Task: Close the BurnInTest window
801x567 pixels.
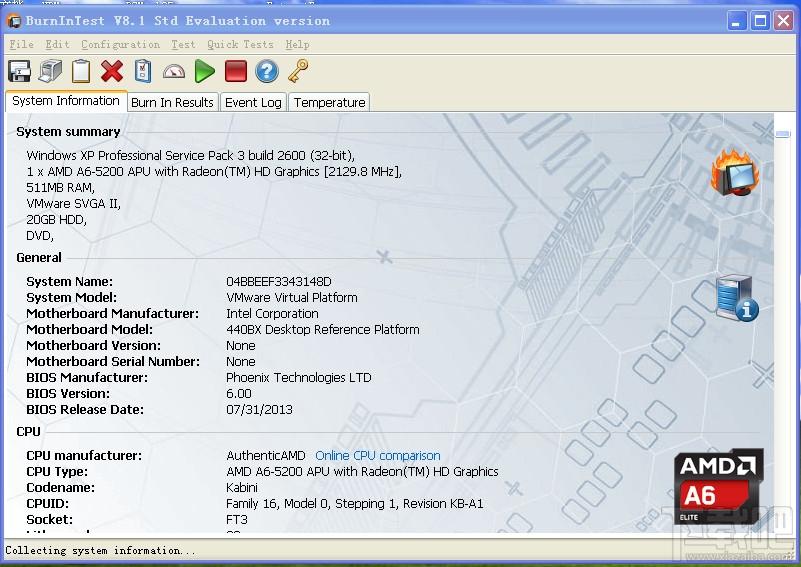Action: click(783, 21)
